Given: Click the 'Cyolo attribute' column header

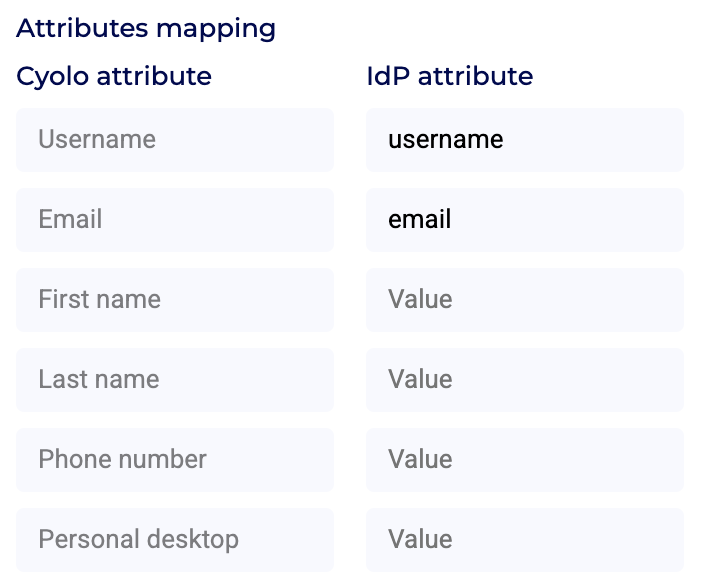Looking at the screenshot, I should tap(114, 76).
